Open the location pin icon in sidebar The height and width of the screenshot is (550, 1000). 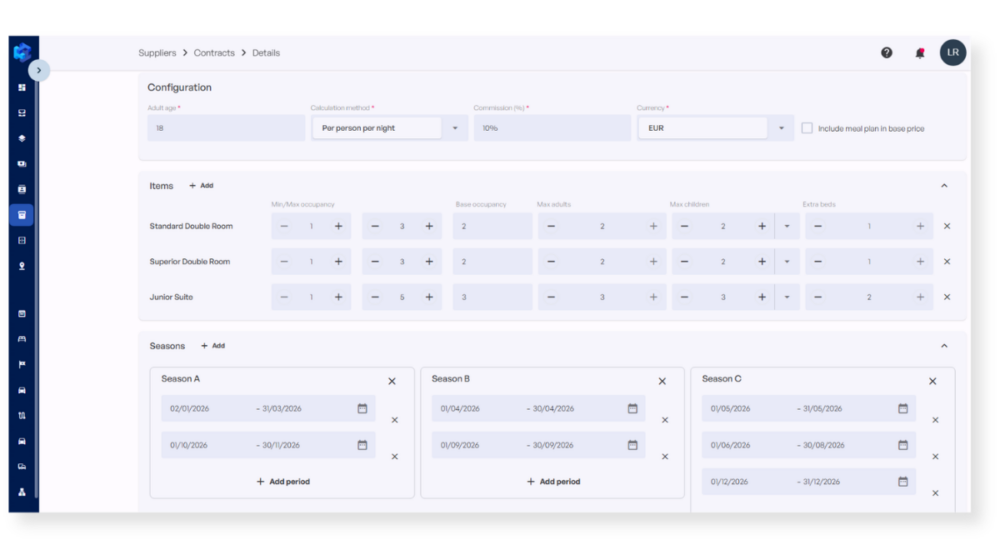[x=22, y=266]
